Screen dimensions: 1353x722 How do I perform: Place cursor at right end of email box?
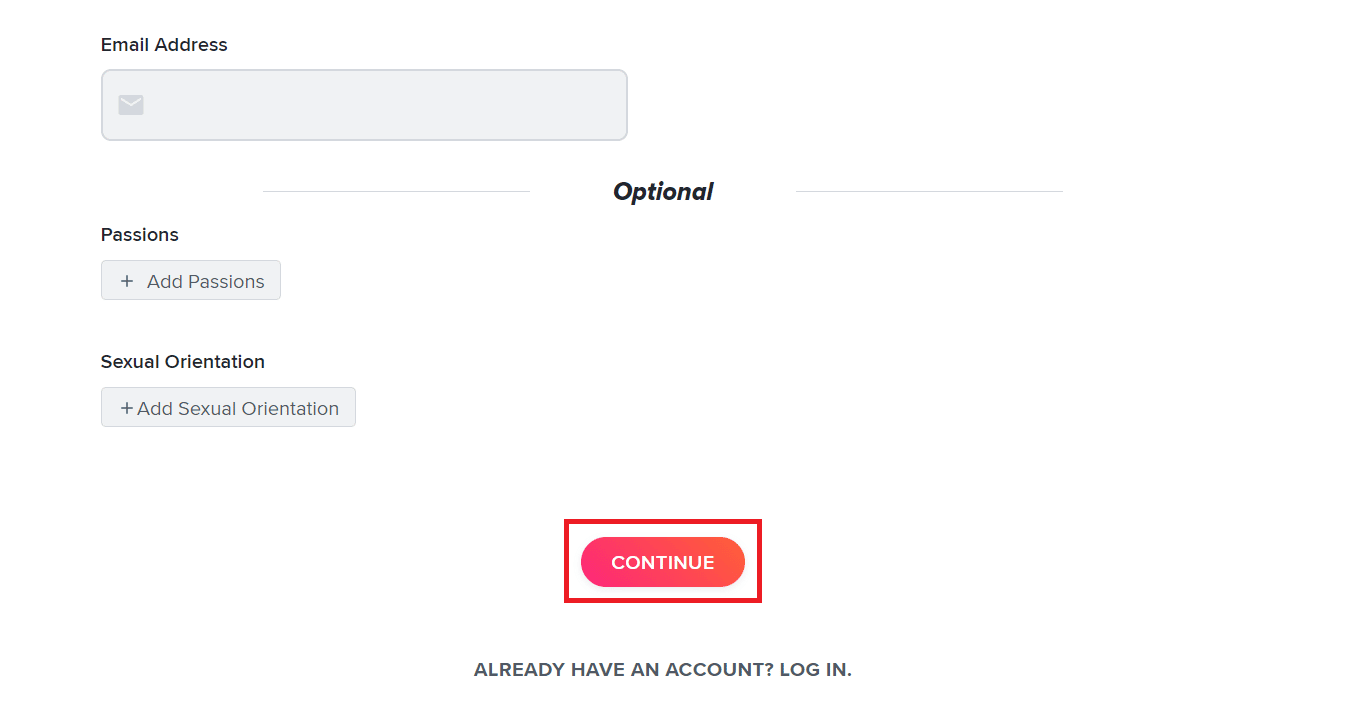pos(610,105)
